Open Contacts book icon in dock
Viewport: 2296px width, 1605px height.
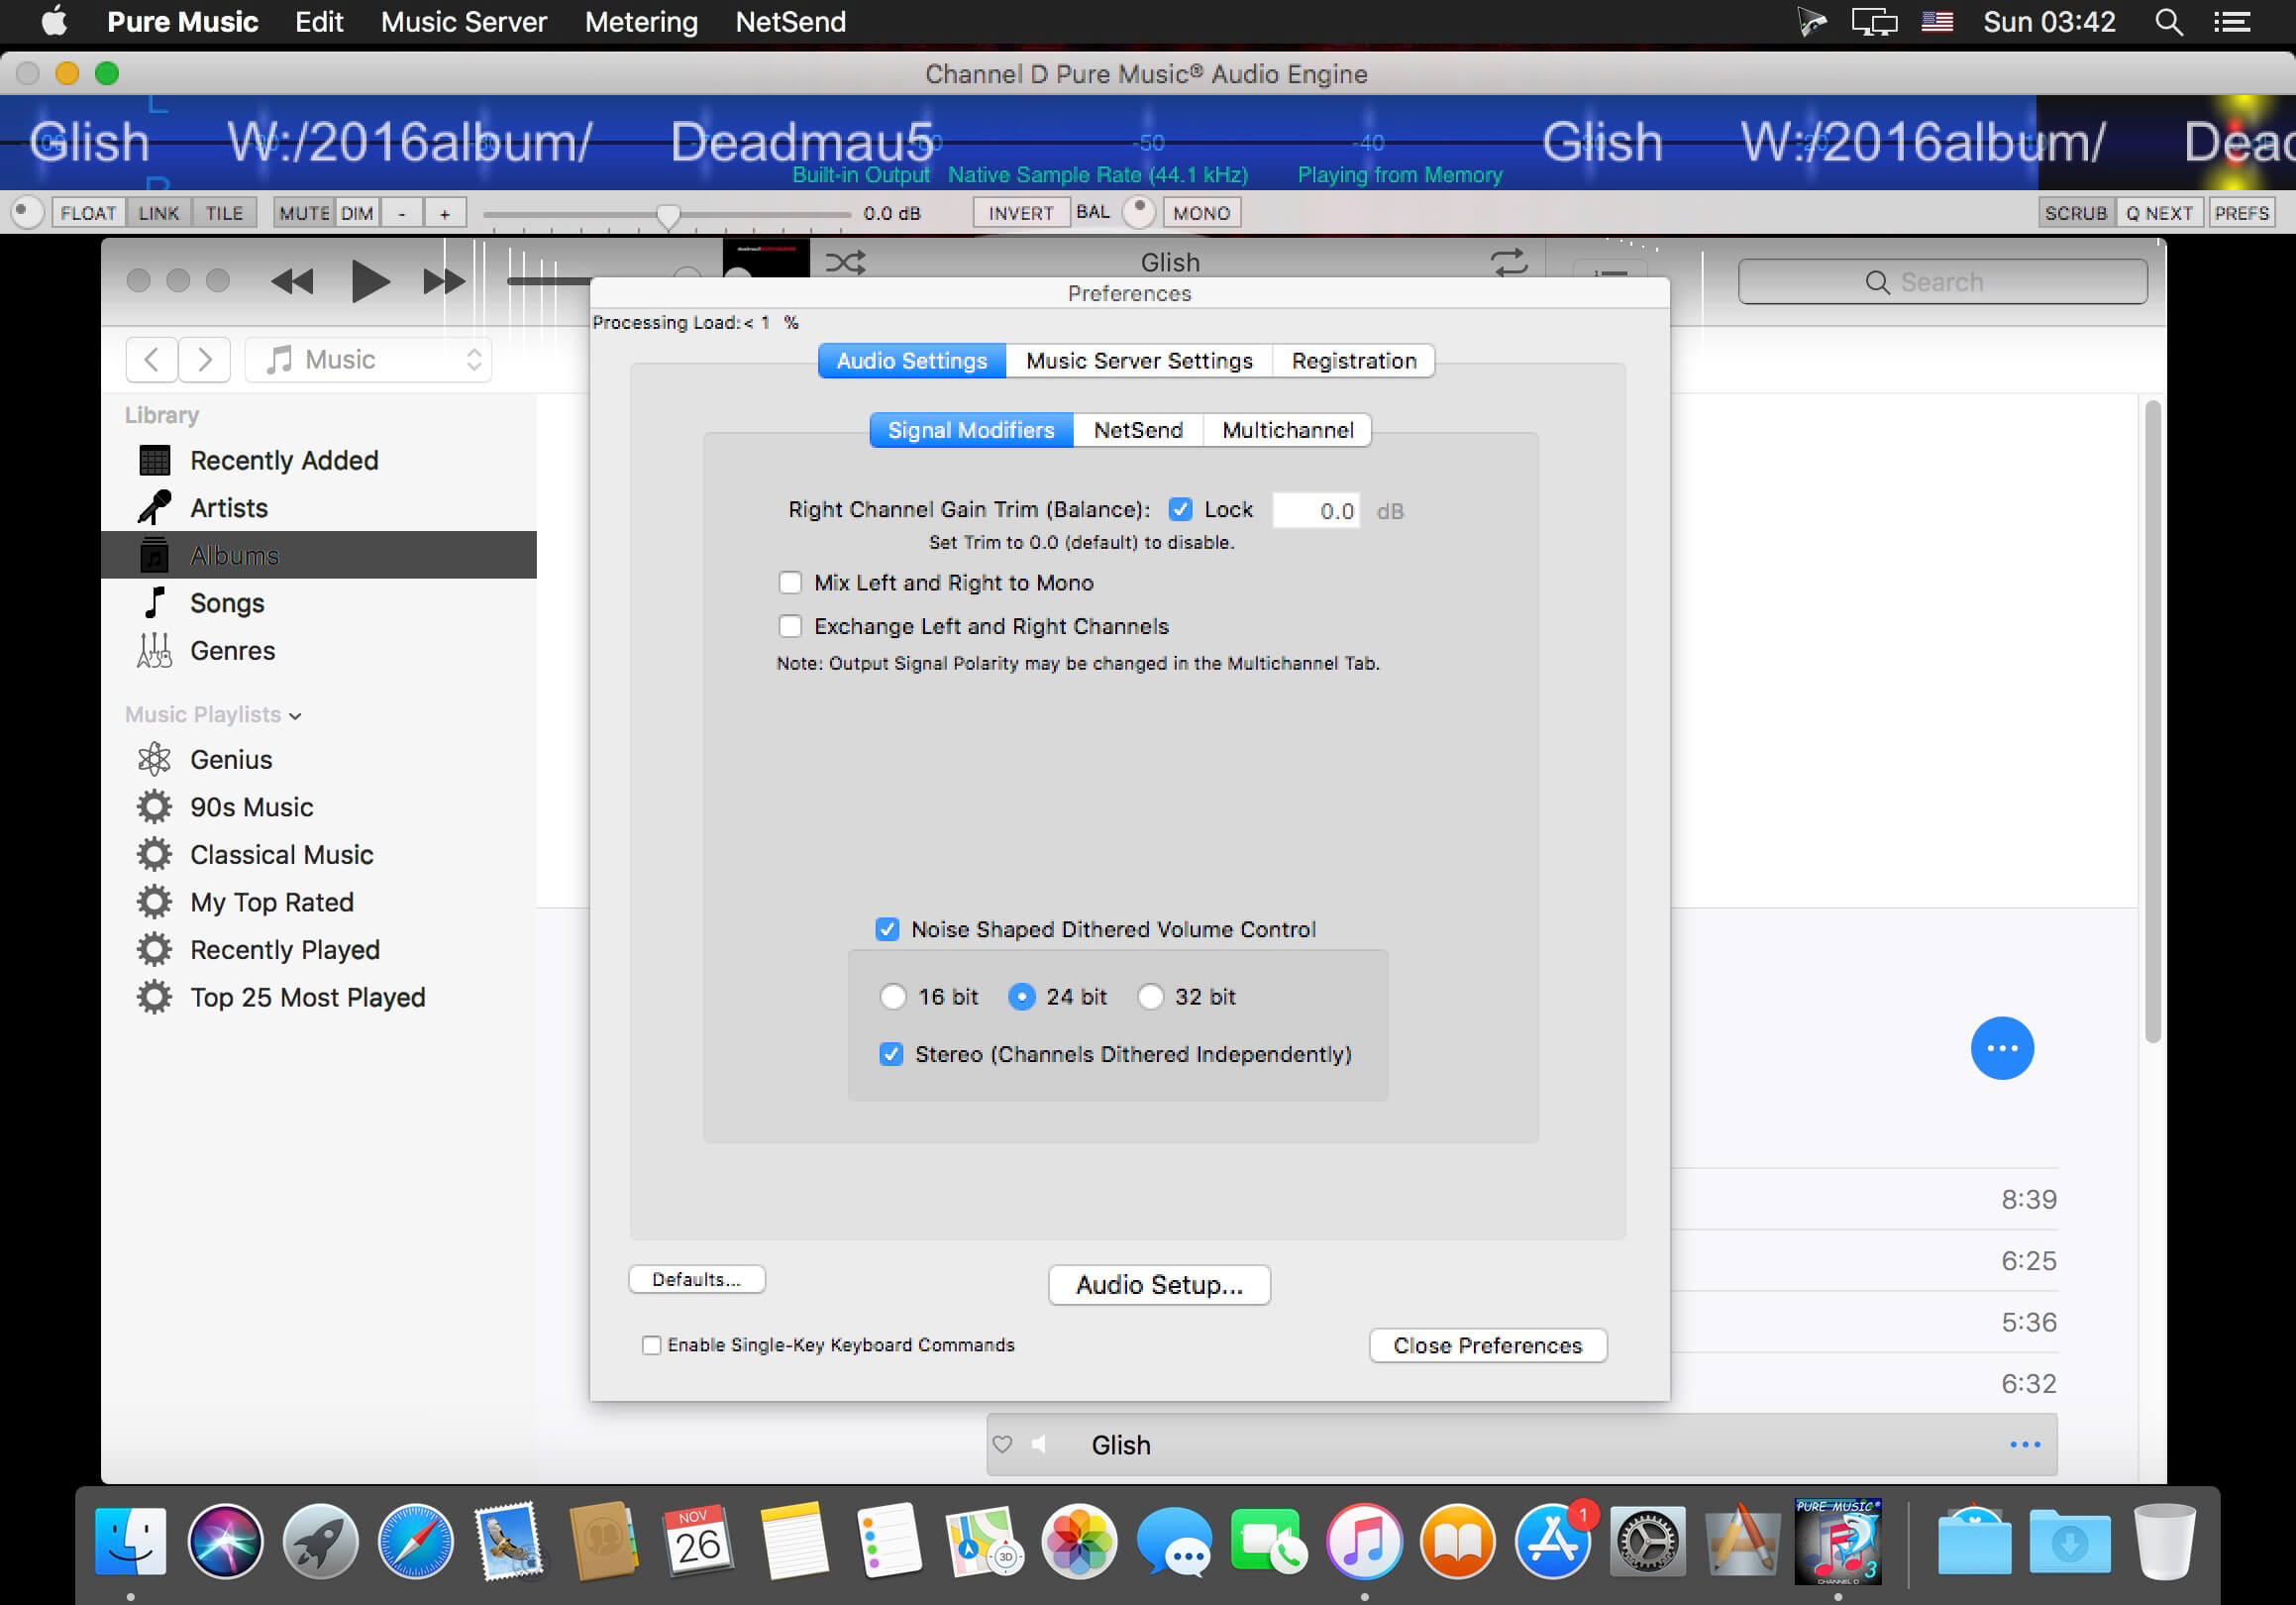(x=604, y=1540)
